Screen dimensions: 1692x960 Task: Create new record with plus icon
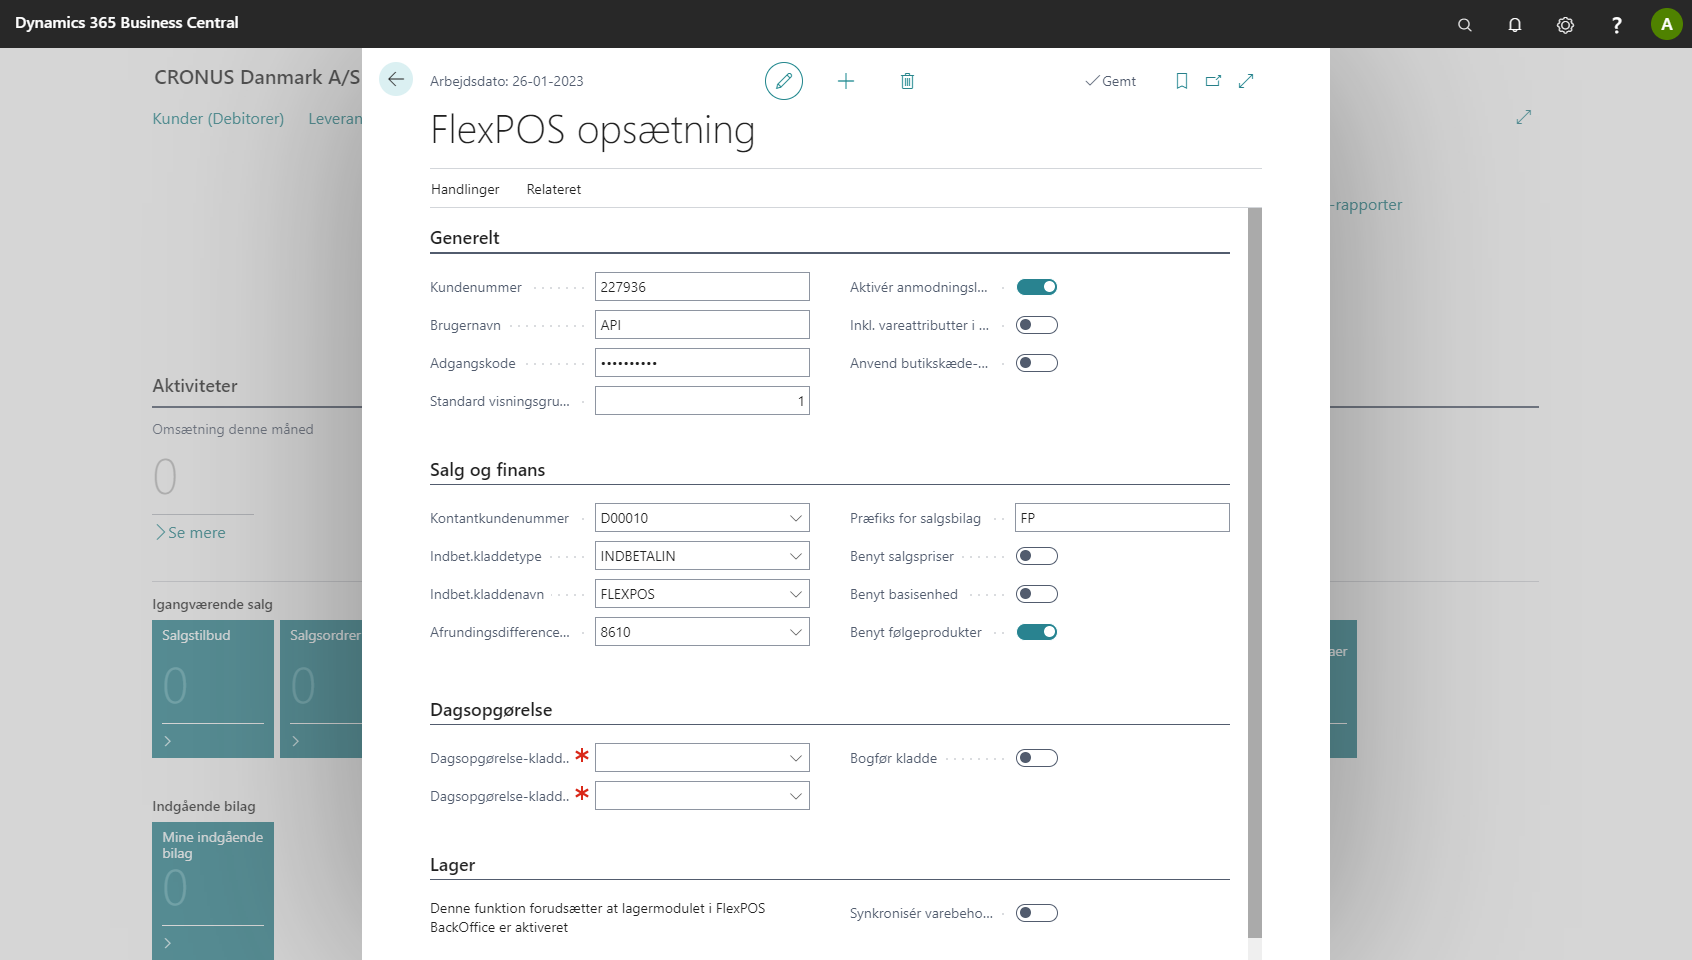[x=846, y=81]
